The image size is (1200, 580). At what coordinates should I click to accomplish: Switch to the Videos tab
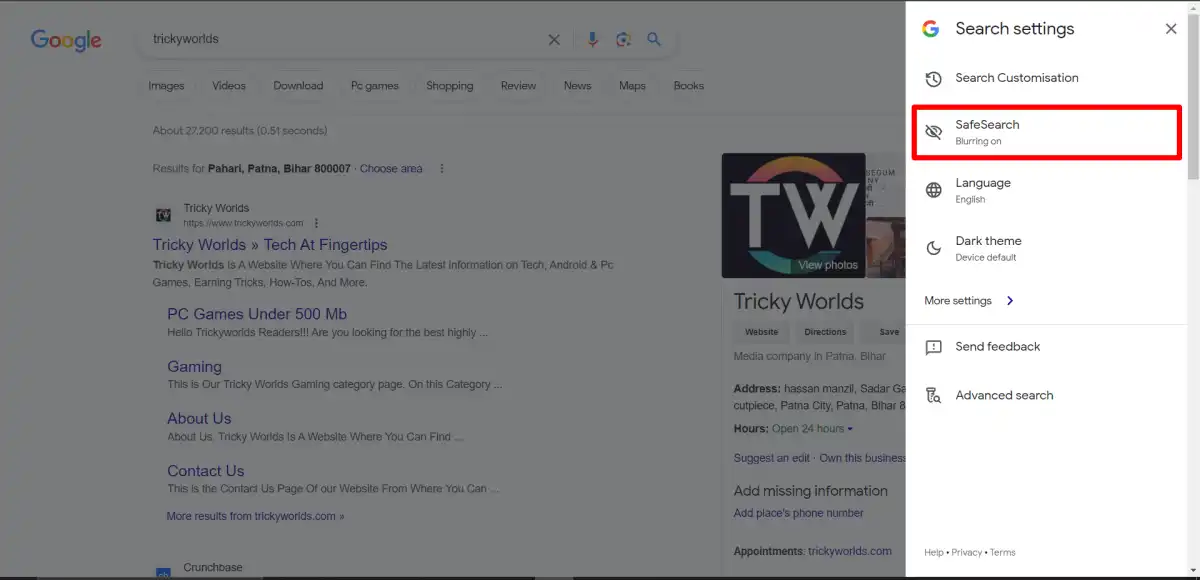coord(229,86)
